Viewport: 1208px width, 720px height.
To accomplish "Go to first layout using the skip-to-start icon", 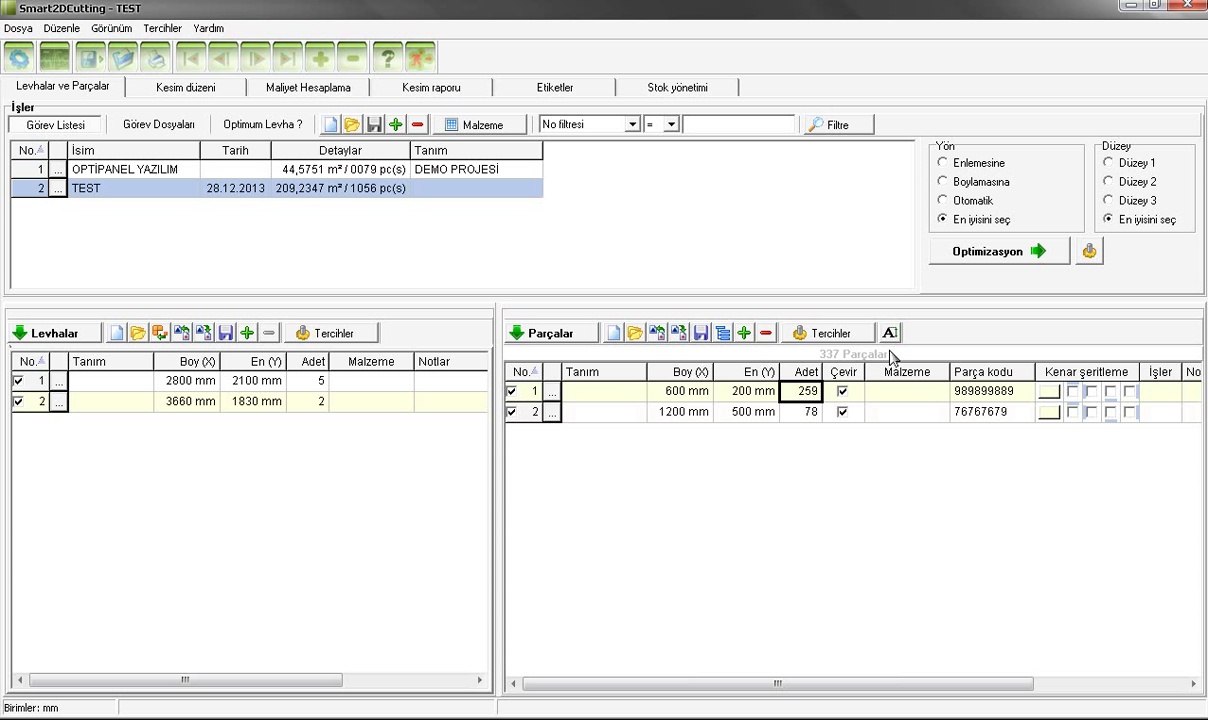I will tap(191, 57).
